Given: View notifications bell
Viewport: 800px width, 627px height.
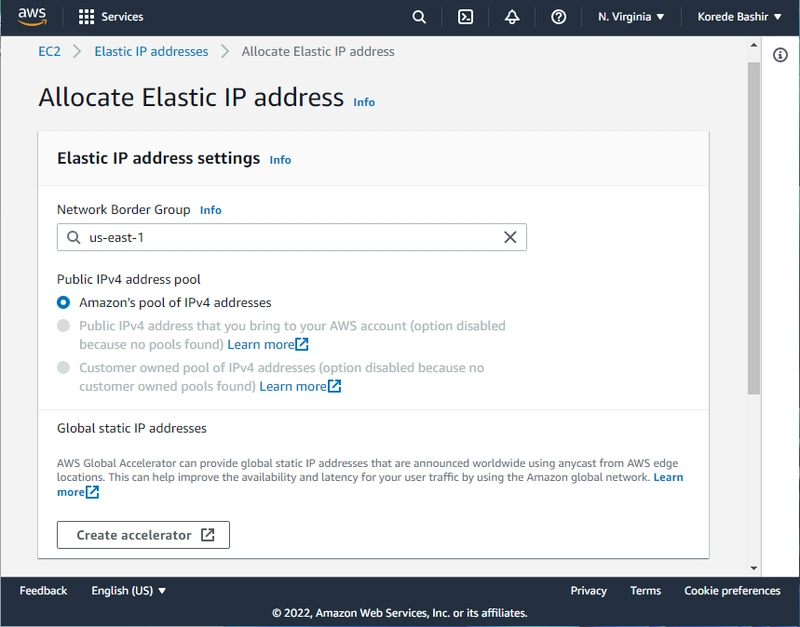Looking at the screenshot, I should point(512,17).
